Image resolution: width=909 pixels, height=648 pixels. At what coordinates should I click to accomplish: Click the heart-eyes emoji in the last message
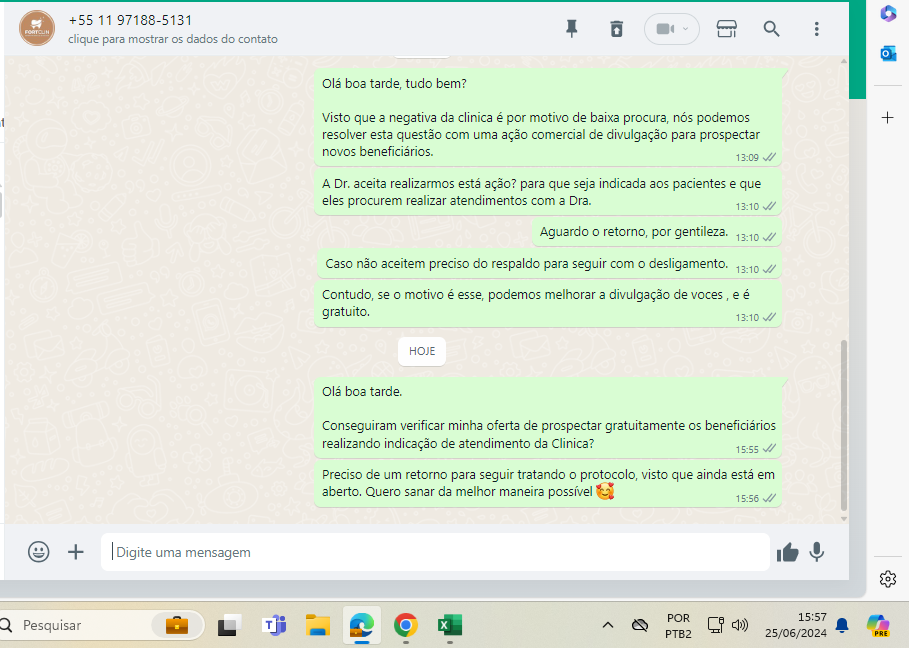point(605,492)
